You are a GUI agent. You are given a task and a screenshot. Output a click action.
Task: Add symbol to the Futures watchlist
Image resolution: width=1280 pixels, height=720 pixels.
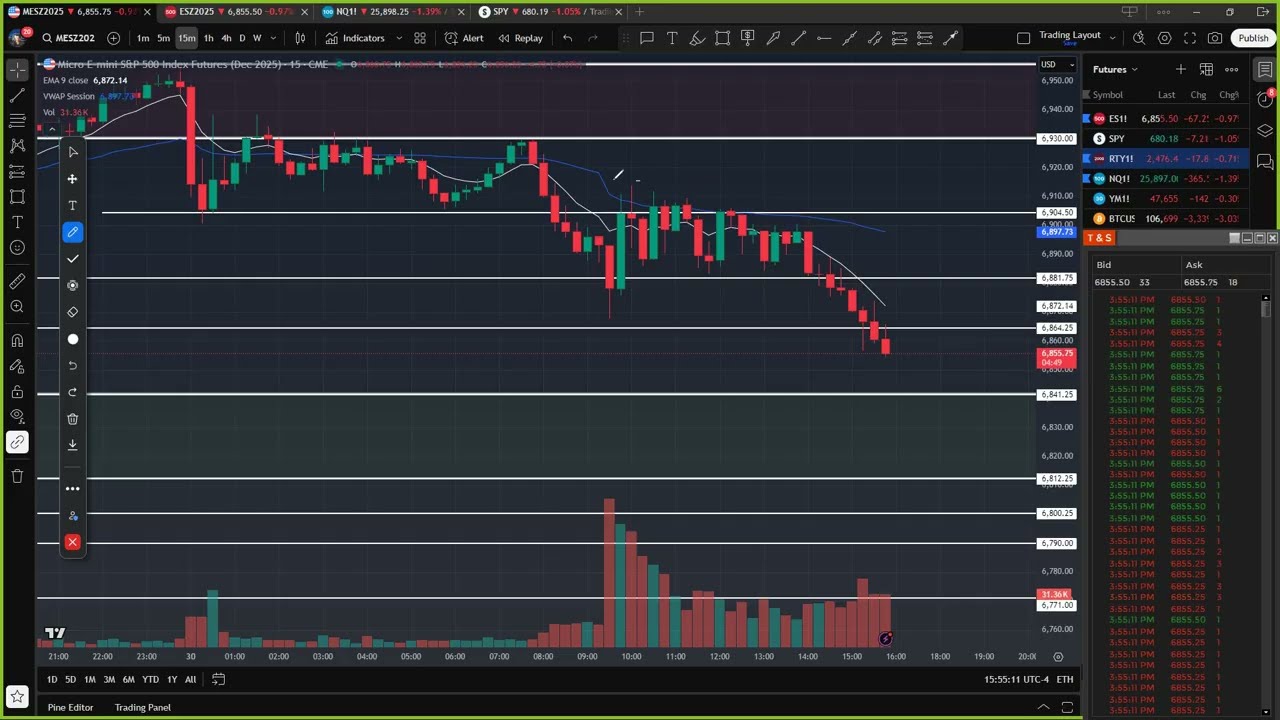point(1181,69)
